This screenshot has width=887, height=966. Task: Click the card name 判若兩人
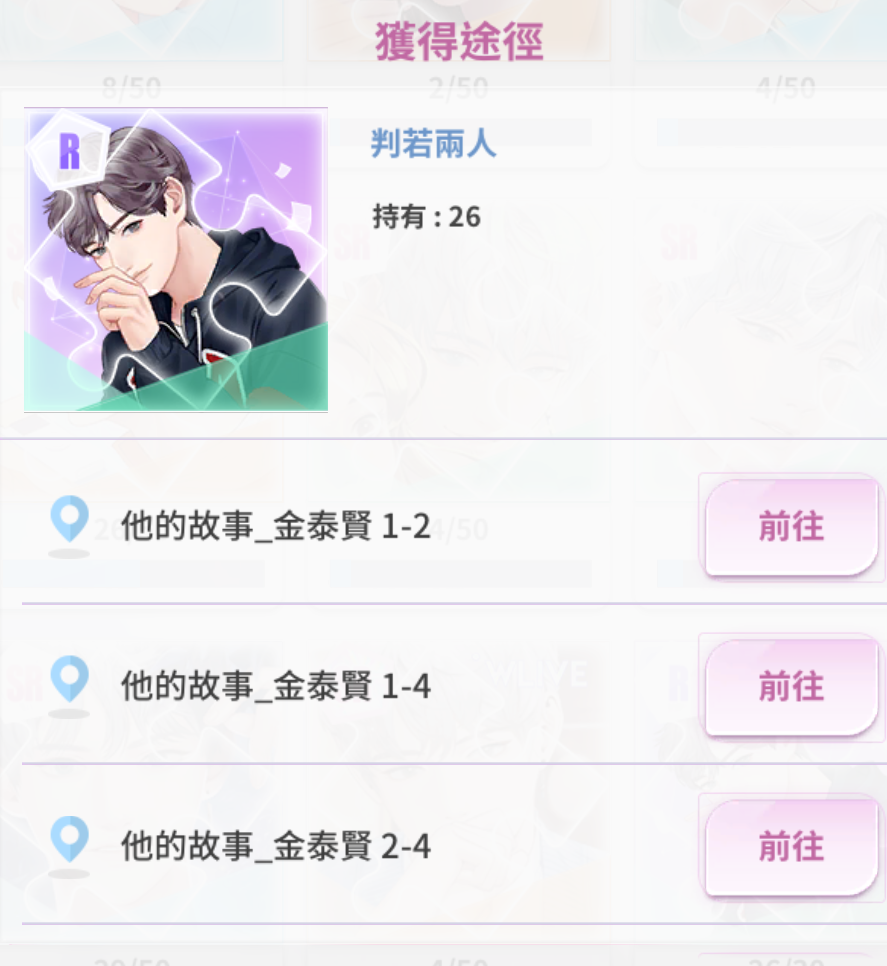click(x=433, y=144)
